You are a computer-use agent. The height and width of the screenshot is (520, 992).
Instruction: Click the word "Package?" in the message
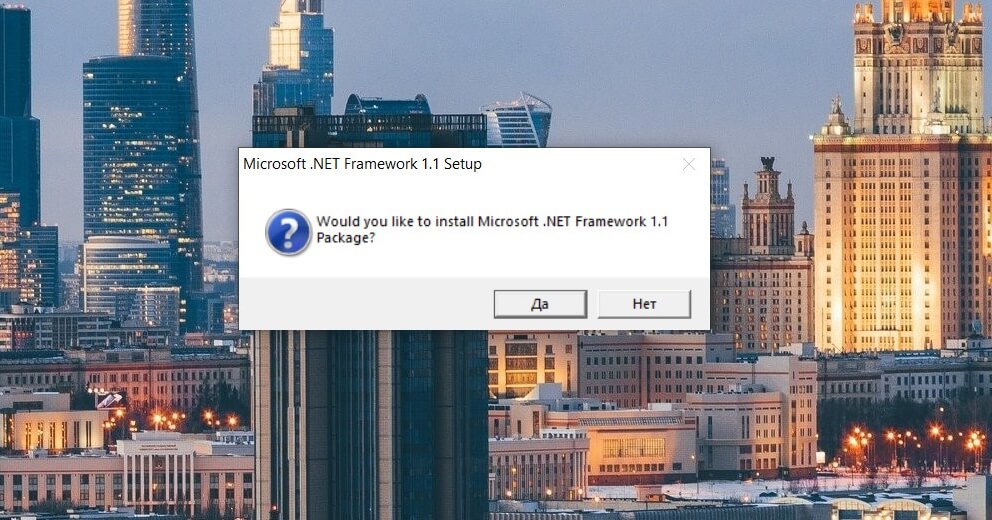tap(345, 238)
